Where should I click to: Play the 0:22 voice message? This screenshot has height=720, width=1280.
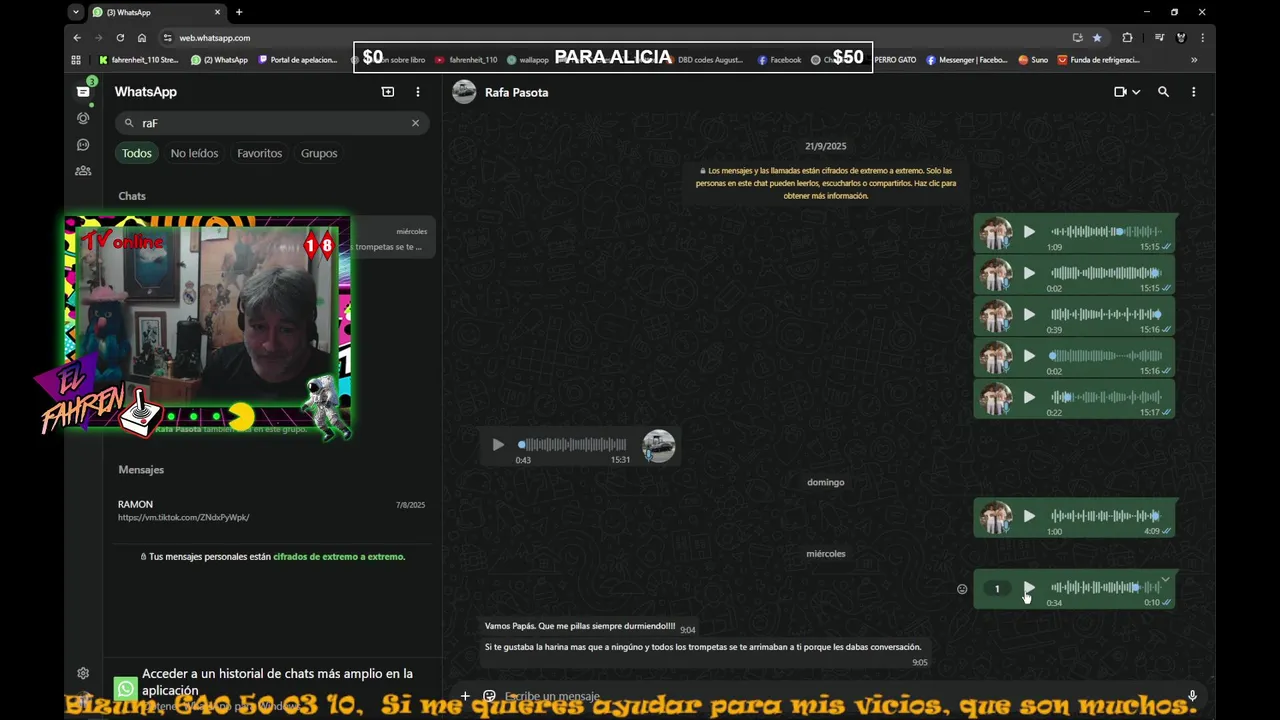tap(1029, 397)
